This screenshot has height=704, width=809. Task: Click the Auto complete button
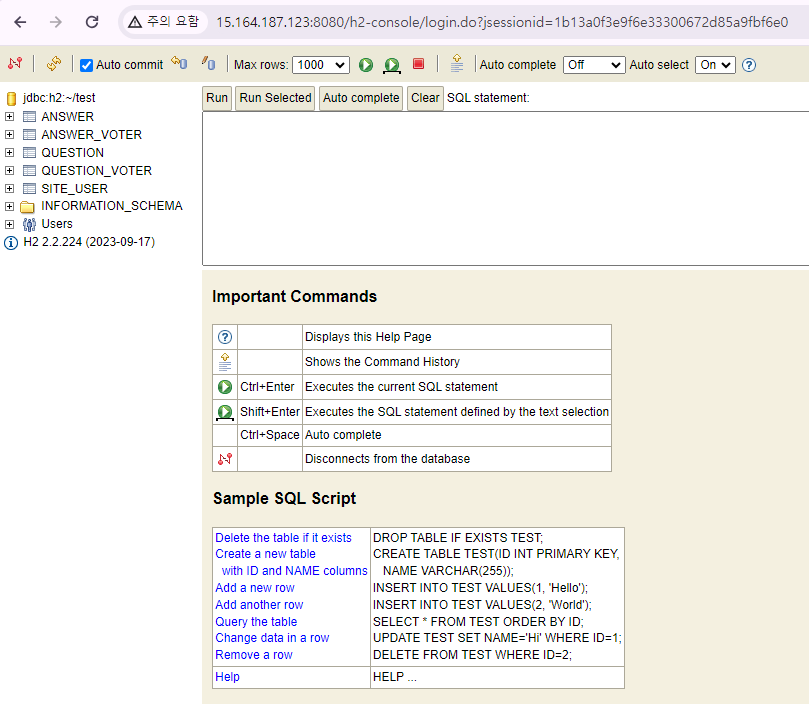(361, 98)
